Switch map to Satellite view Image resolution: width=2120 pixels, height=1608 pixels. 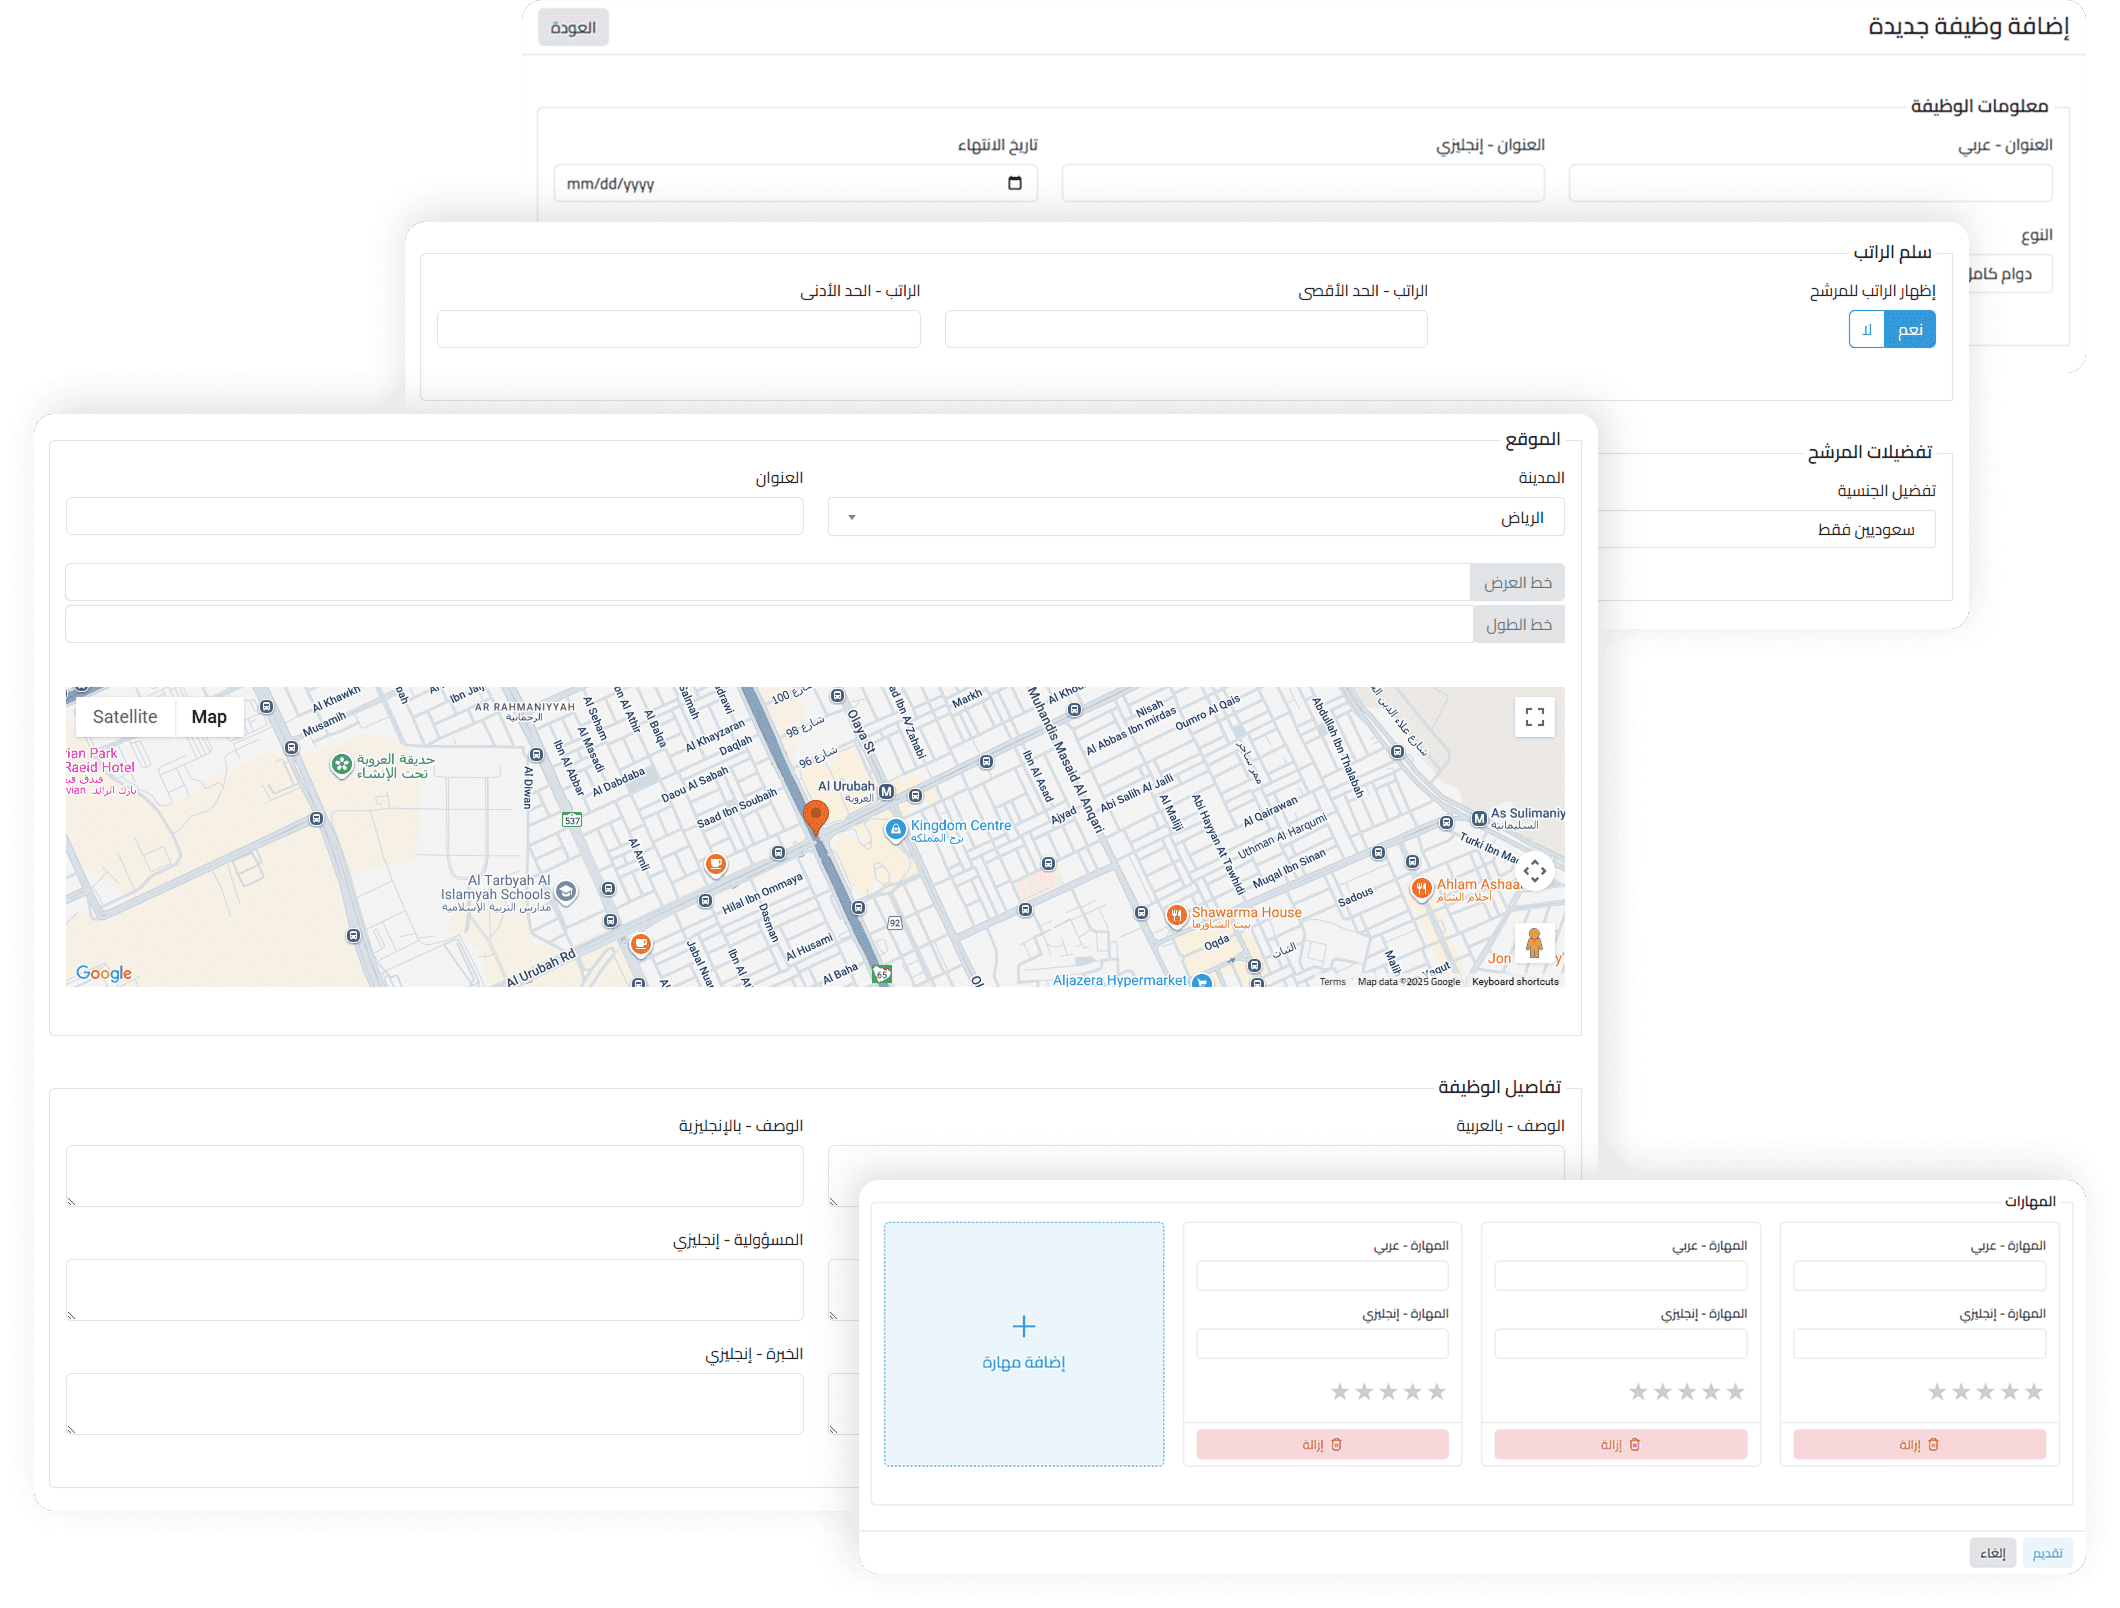pos(125,717)
